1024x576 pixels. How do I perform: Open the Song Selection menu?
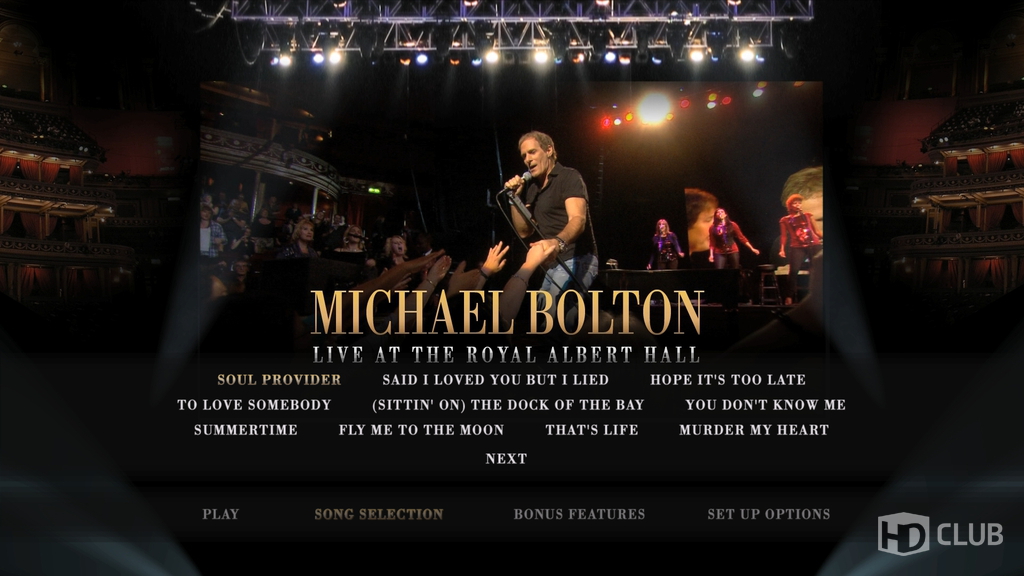pos(379,514)
